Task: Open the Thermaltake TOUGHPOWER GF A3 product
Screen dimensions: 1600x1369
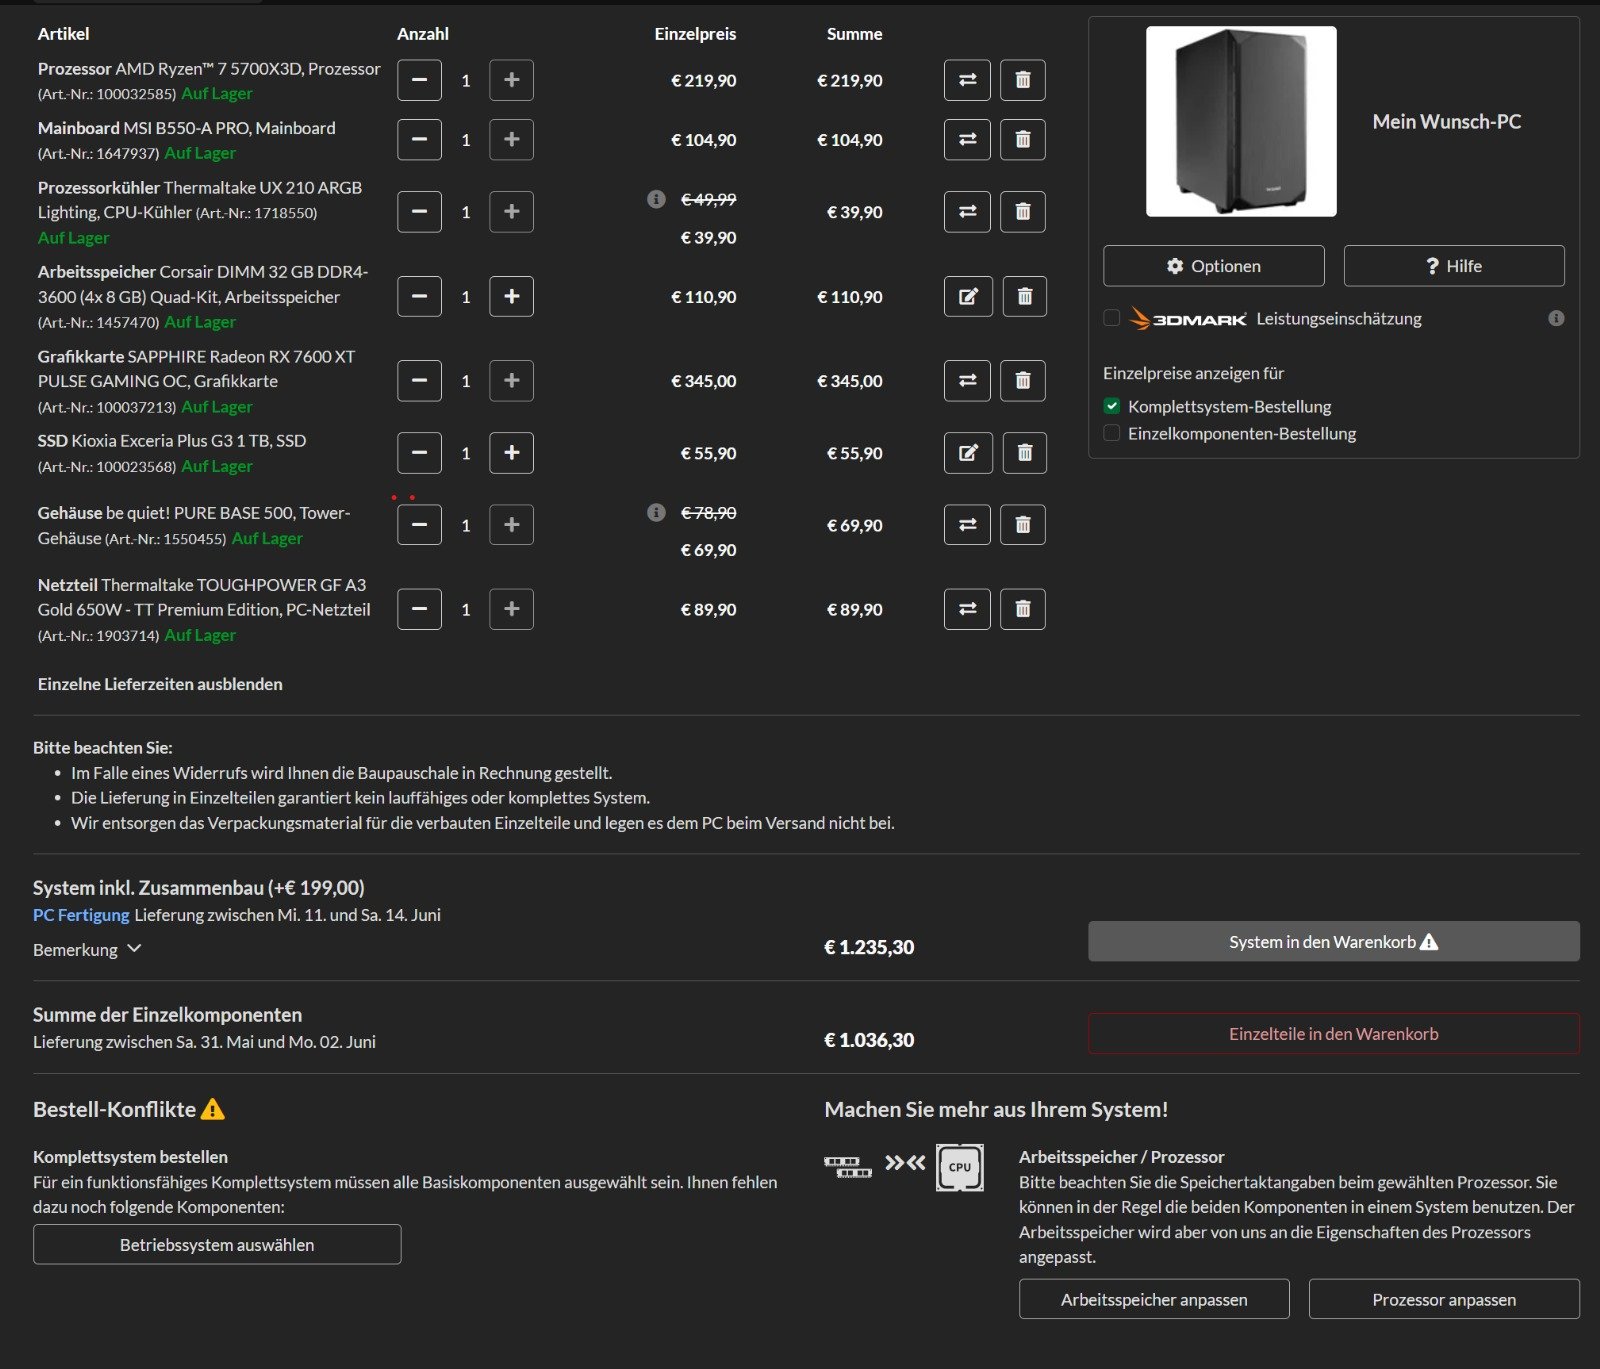Action: pos(204,597)
